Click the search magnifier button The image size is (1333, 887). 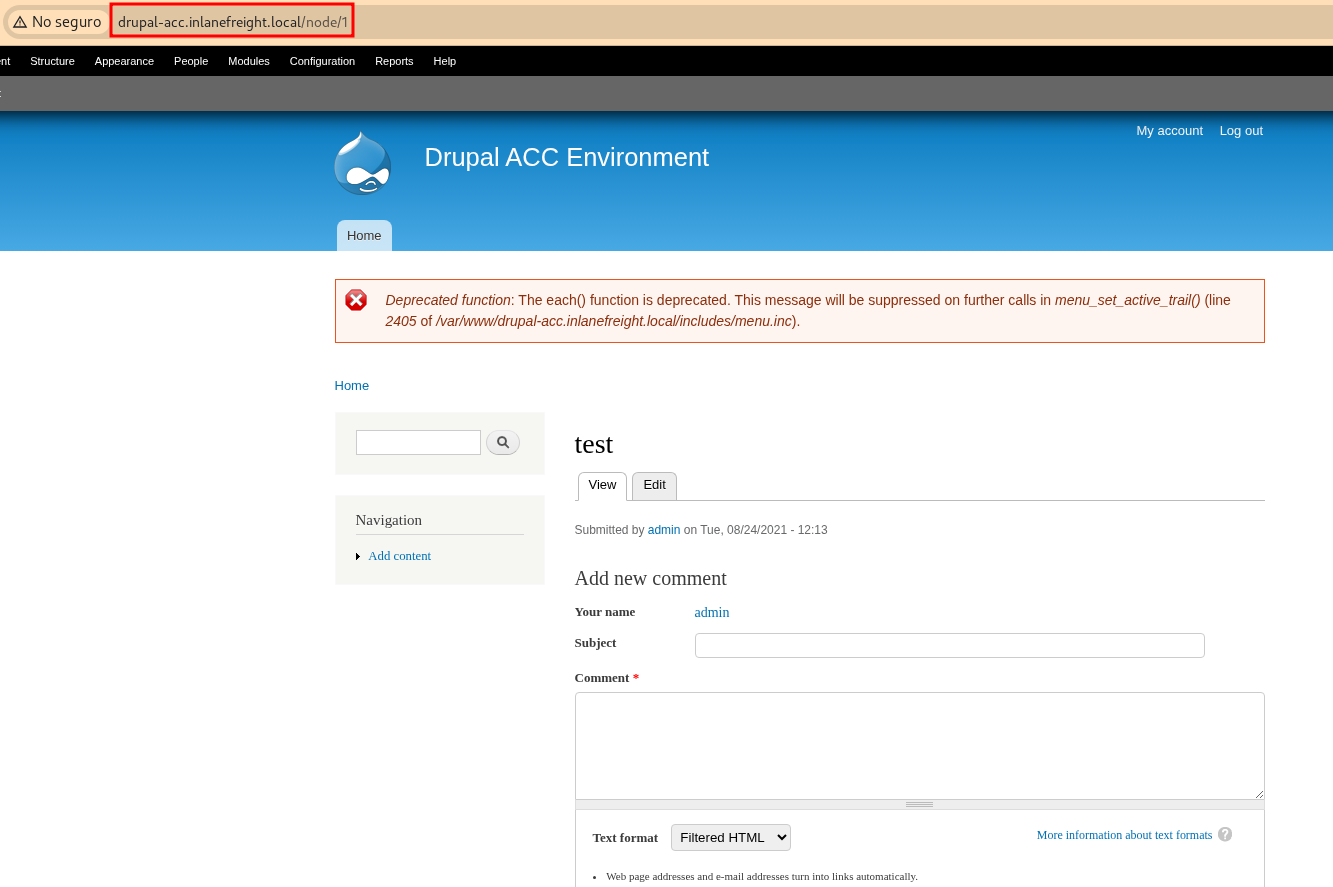point(503,442)
